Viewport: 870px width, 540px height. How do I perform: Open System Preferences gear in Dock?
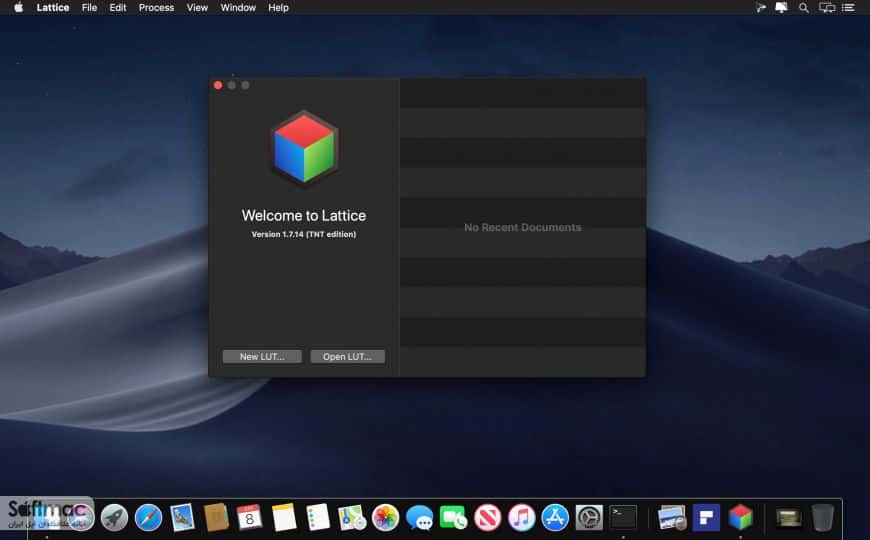tap(589, 518)
